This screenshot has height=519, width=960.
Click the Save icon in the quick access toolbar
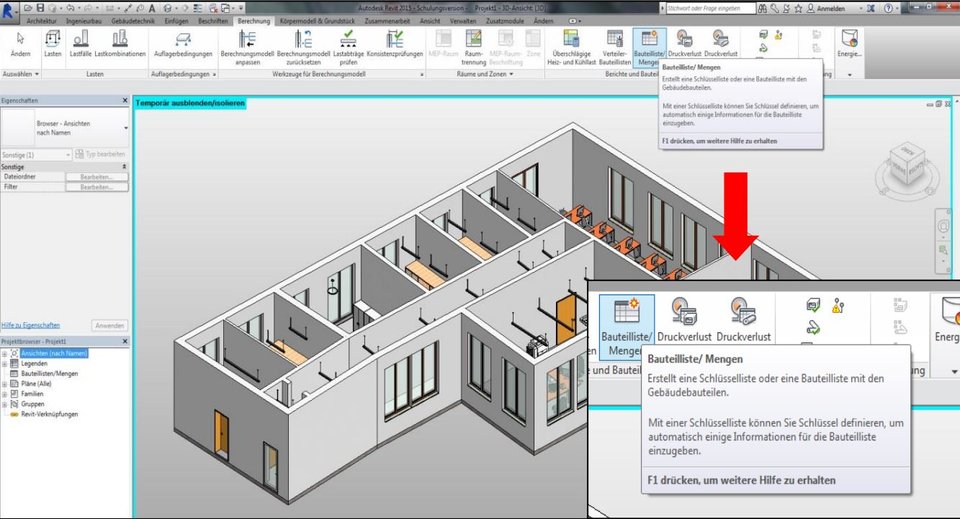click(40, 8)
